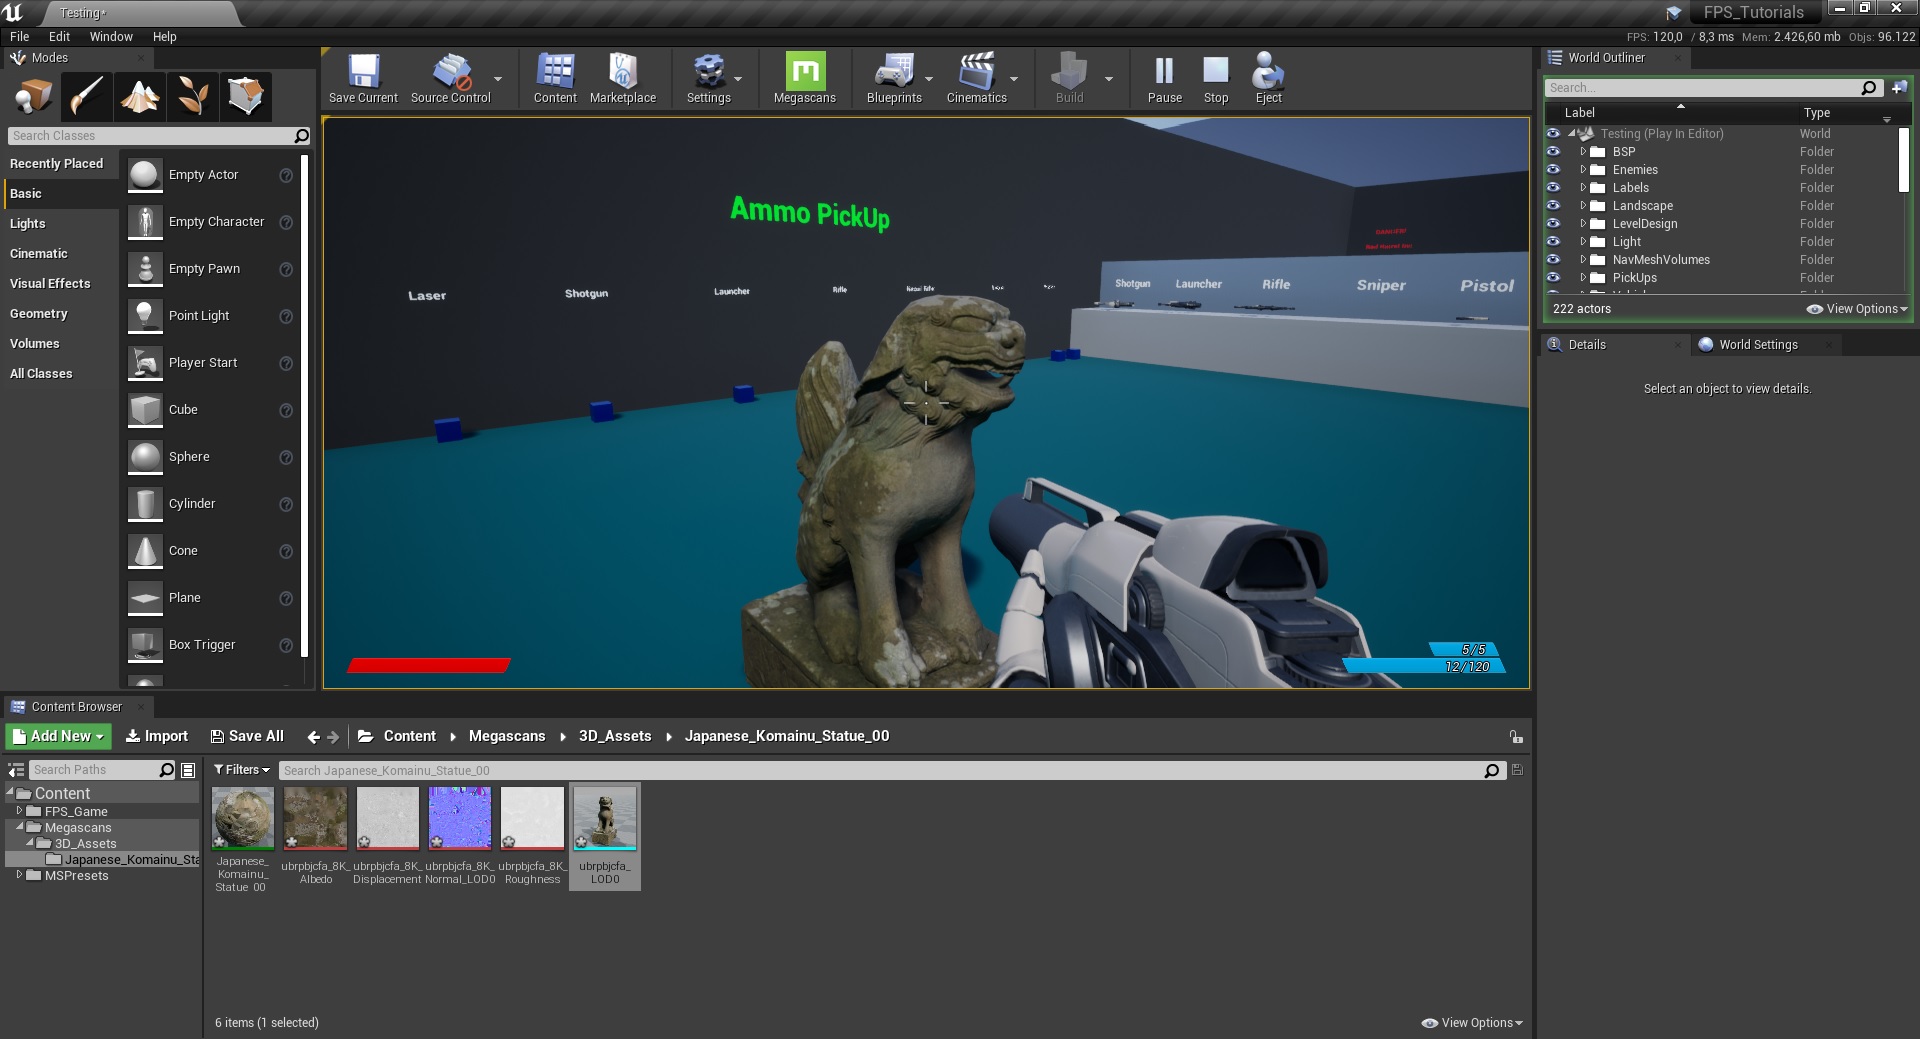Open the Window menu
Viewport: 1920px width, 1039px height.
[110, 37]
